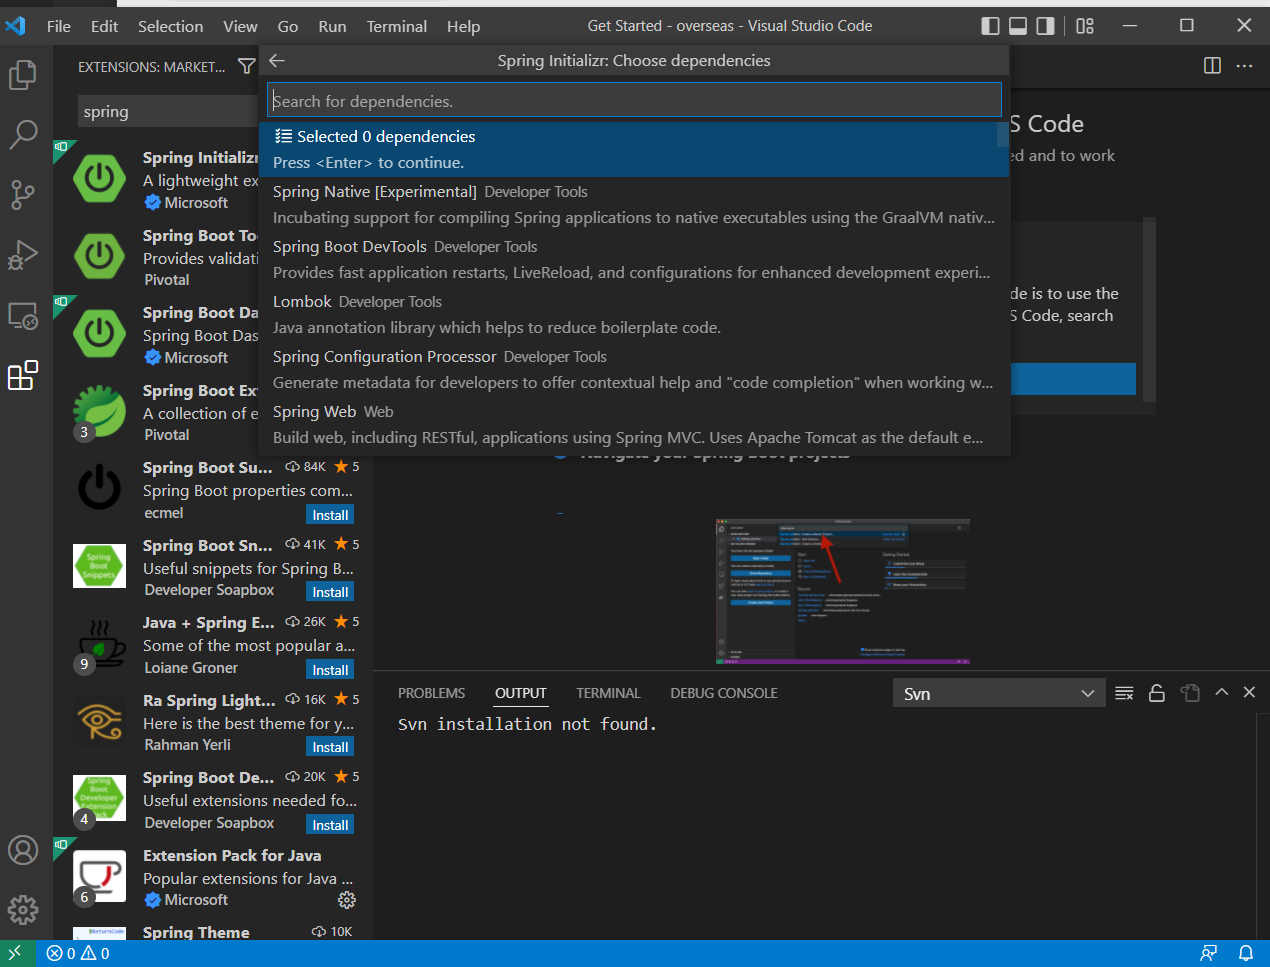
Task: Select Spring Web dependency
Action: click(x=634, y=424)
